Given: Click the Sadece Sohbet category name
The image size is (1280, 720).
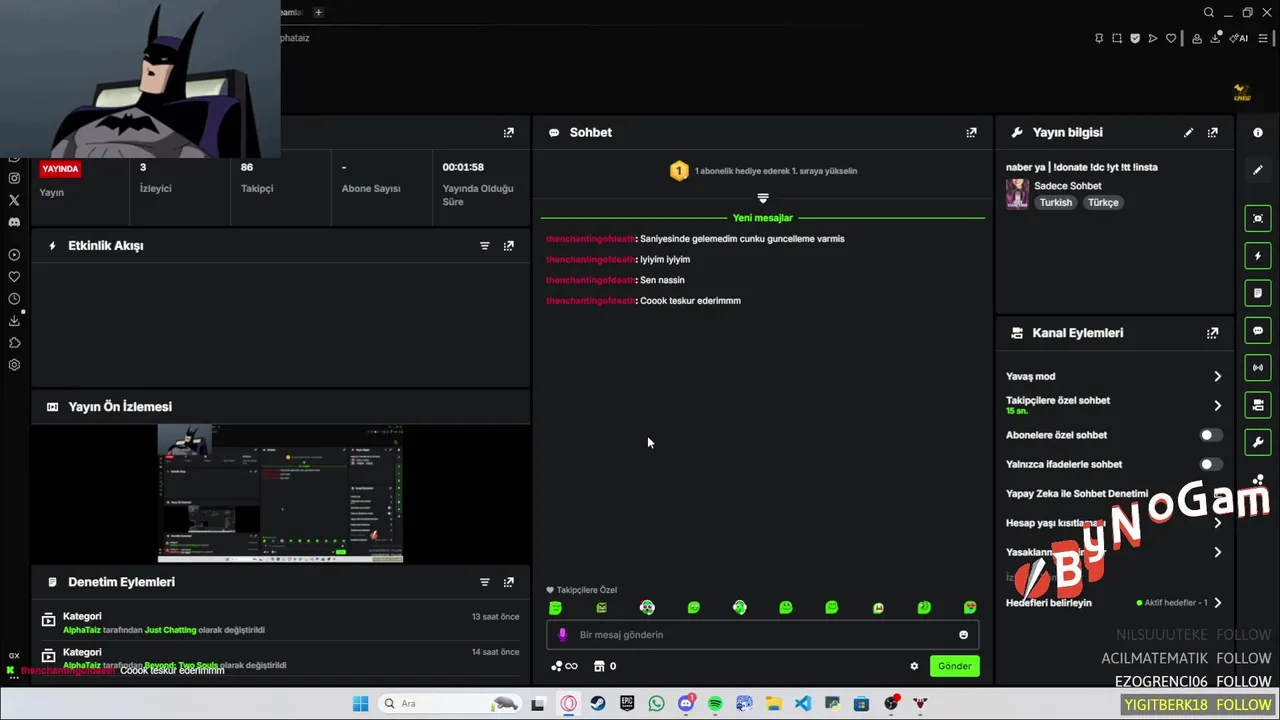Looking at the screenshot, I should 1067,186.
